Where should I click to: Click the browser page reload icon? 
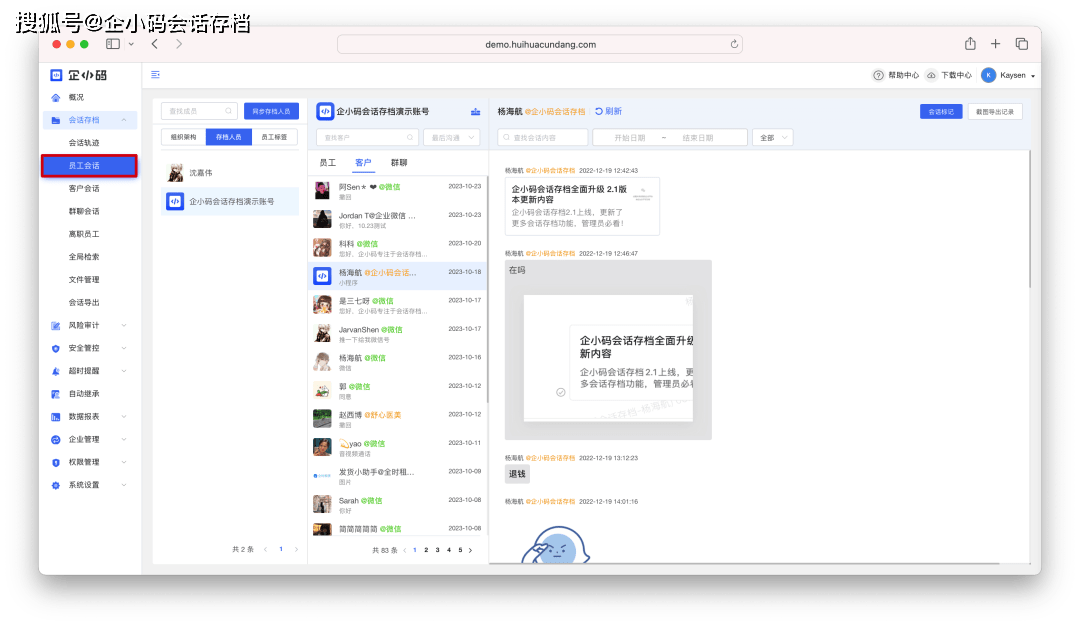pos(734,44)
